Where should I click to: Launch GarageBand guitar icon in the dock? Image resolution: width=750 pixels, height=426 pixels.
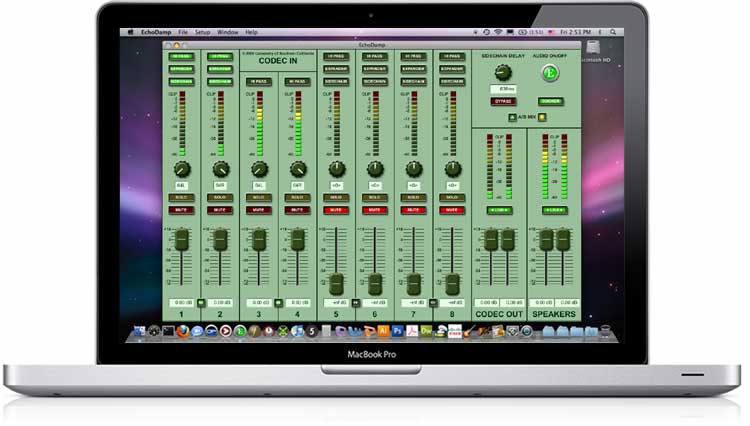470,331
